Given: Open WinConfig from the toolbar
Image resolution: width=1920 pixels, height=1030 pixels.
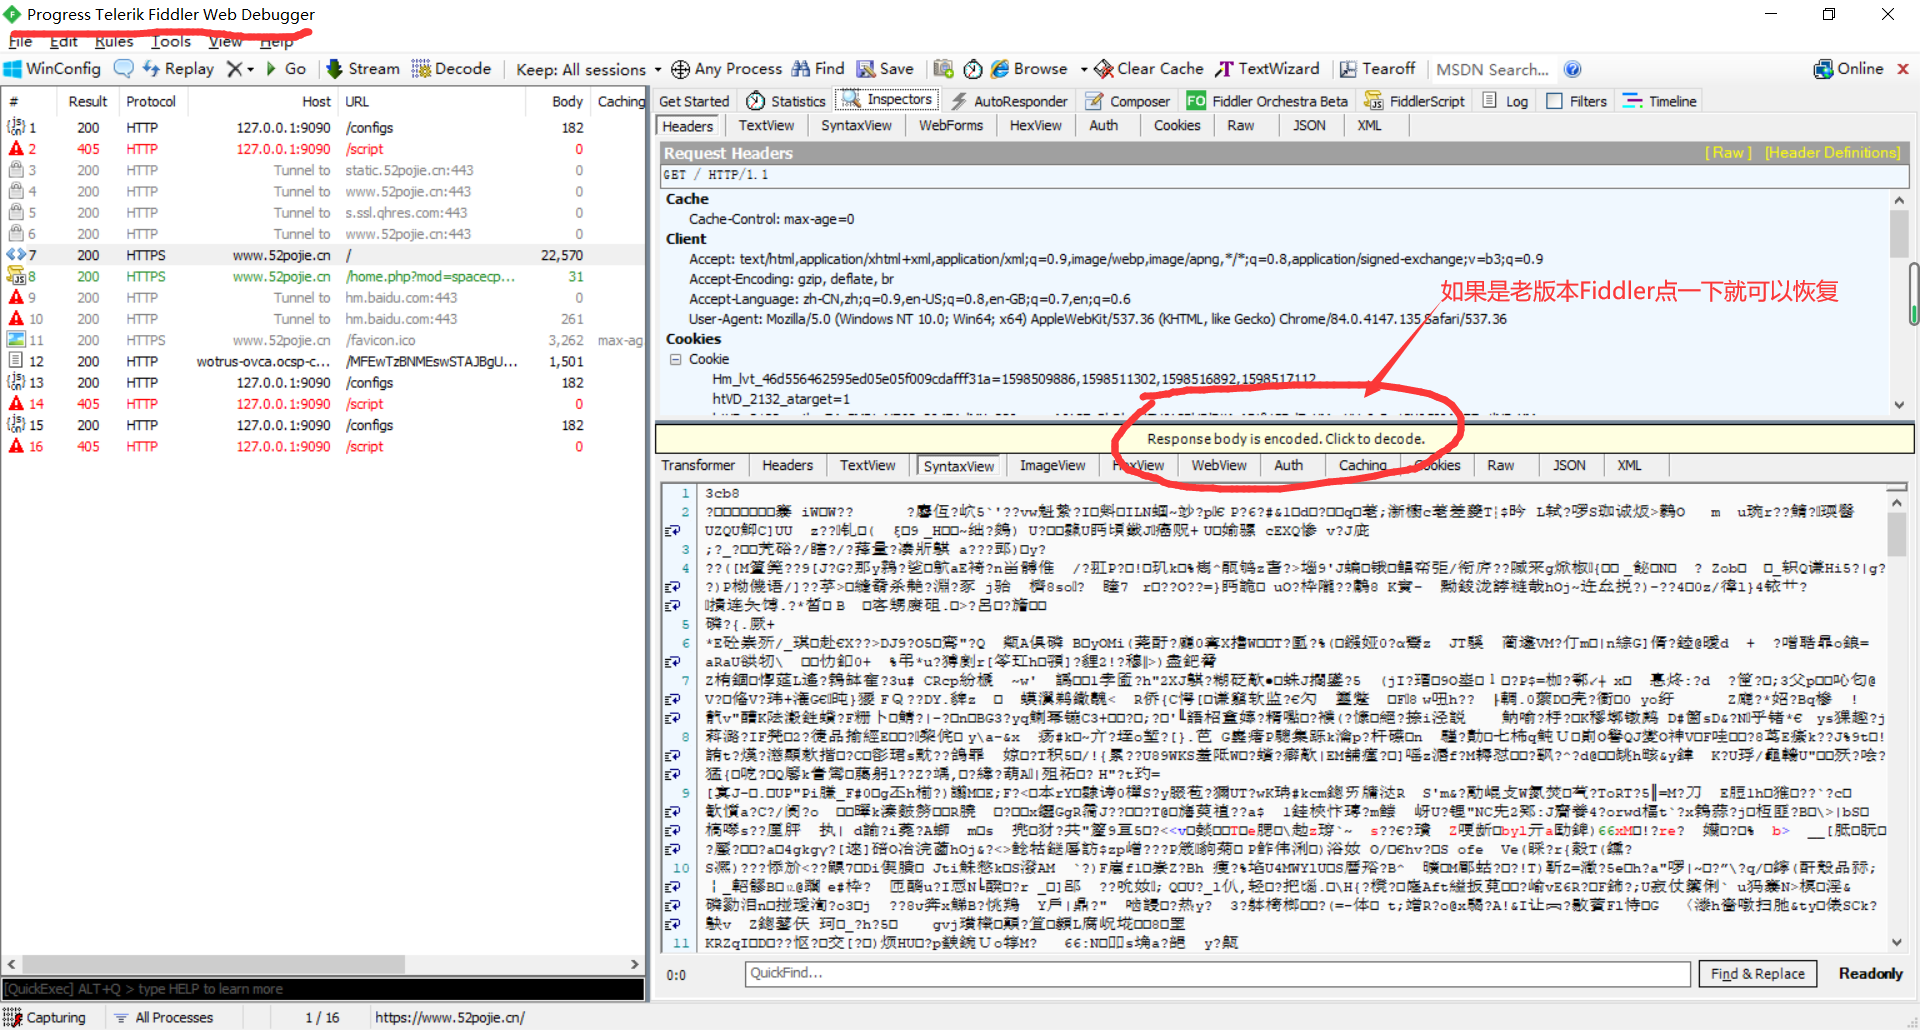Looking at the screenshot, I should tap(53, 69).
